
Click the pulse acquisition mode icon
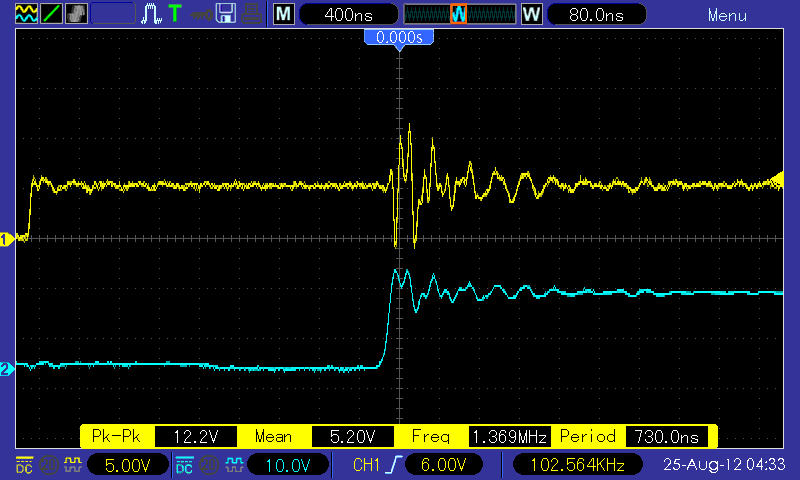click(x=152, y=14)
